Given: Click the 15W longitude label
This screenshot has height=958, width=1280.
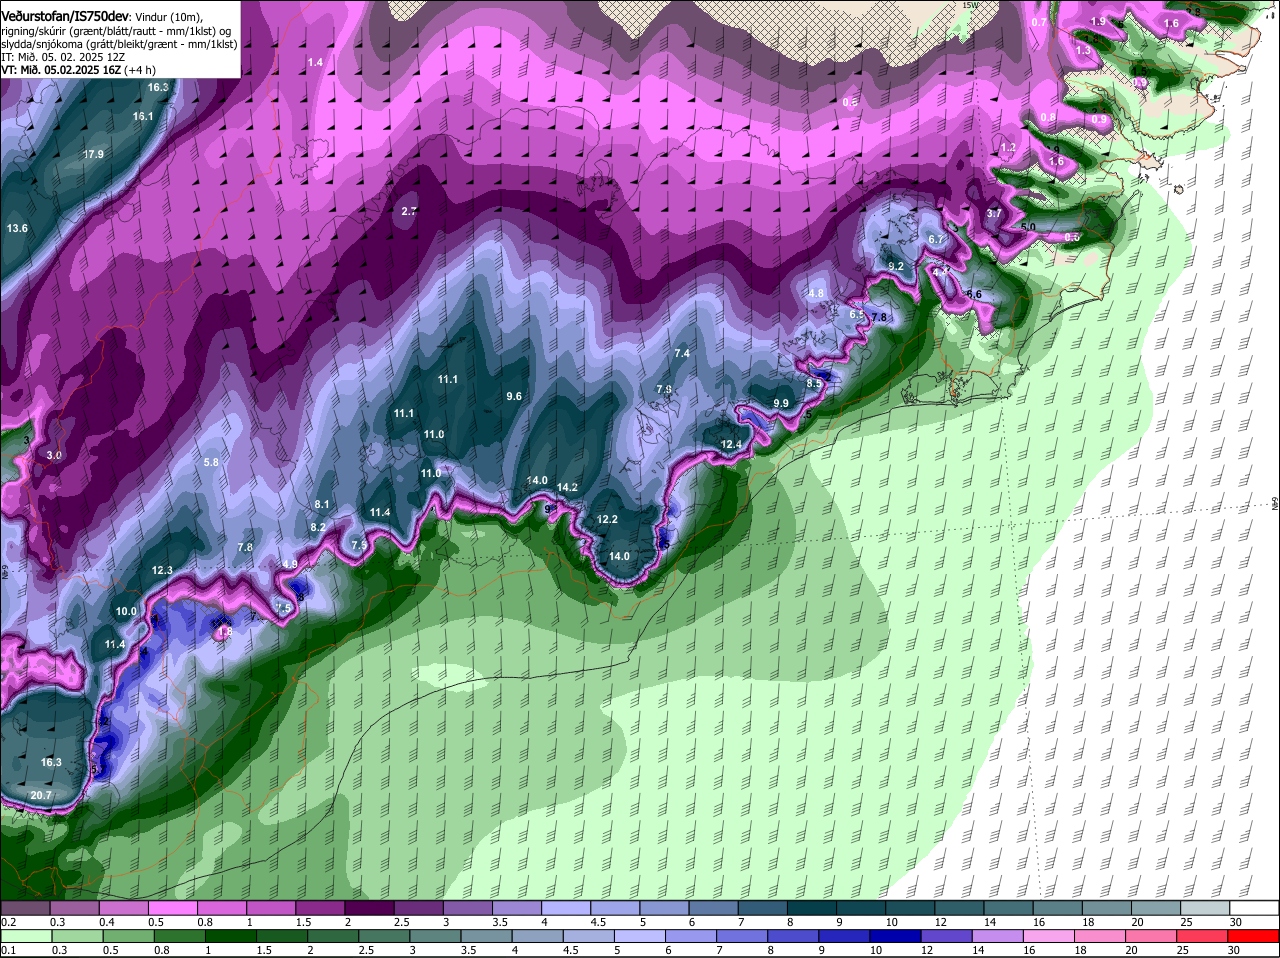Looking at the screenshot, I should pos(970,5).
